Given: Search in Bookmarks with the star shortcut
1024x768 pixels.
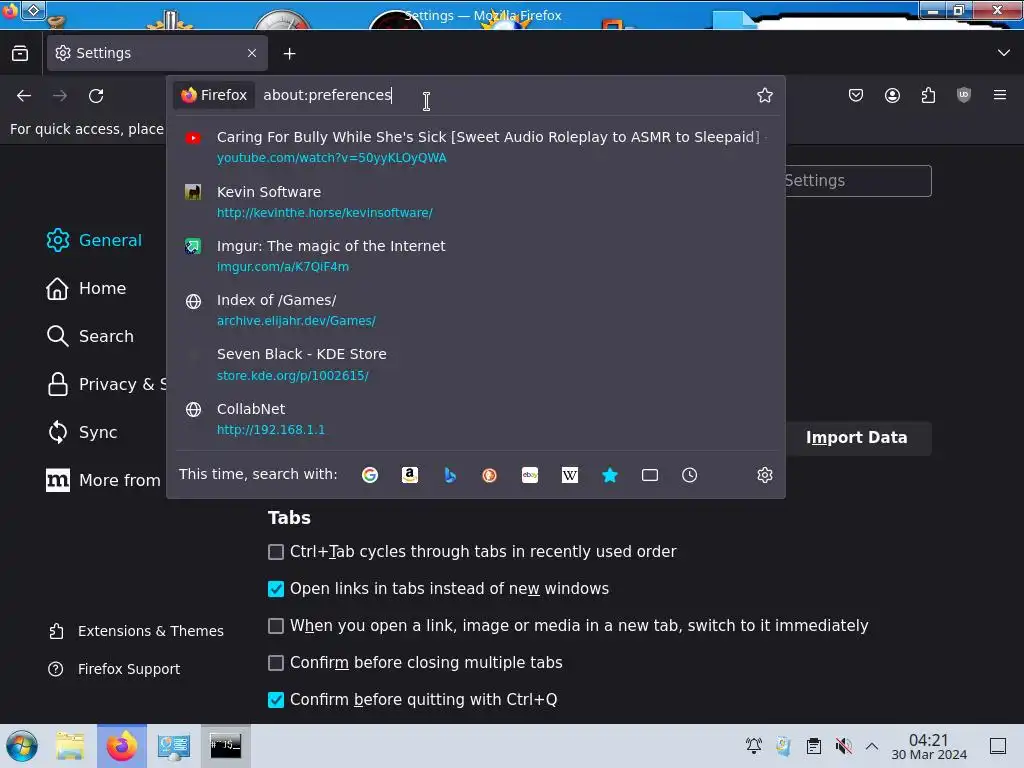Looking at the screenshot, I should 609,475.
